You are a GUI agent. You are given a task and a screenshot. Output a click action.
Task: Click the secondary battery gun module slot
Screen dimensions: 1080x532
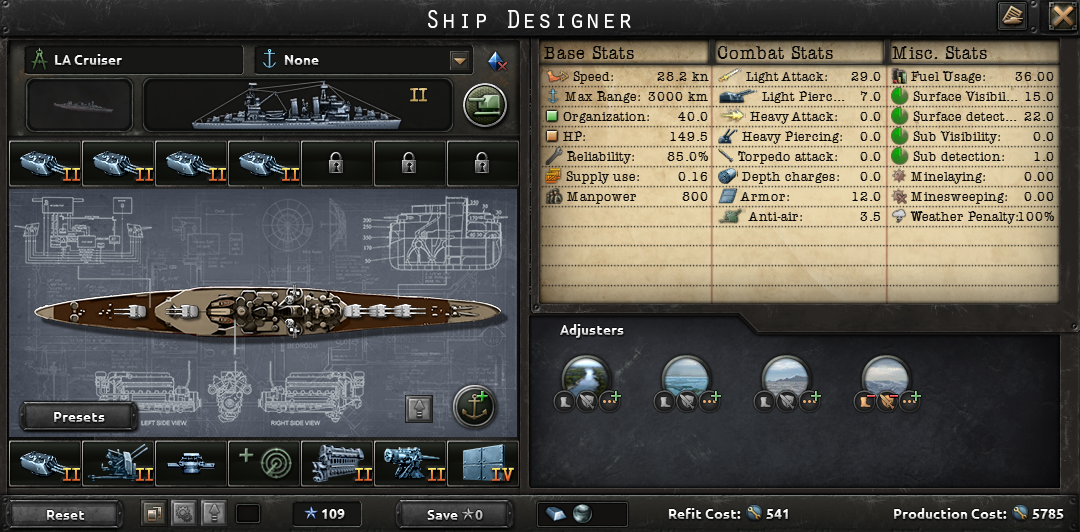click(411, 464)
